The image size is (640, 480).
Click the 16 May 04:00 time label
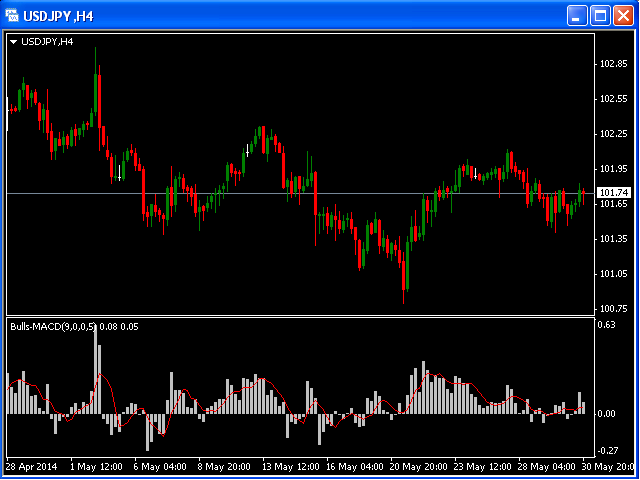[x=353, y=466]
